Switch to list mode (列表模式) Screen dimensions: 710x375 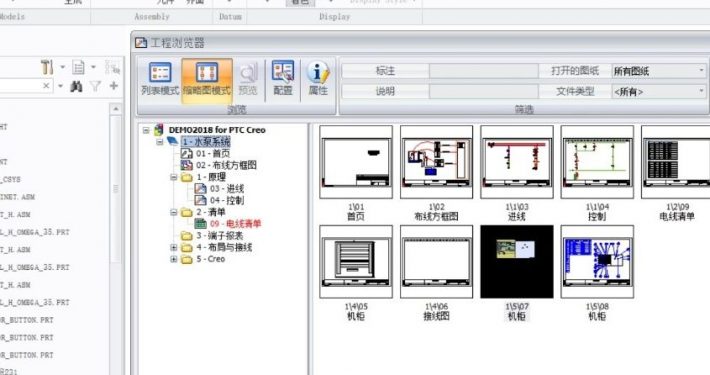(160, 79)
